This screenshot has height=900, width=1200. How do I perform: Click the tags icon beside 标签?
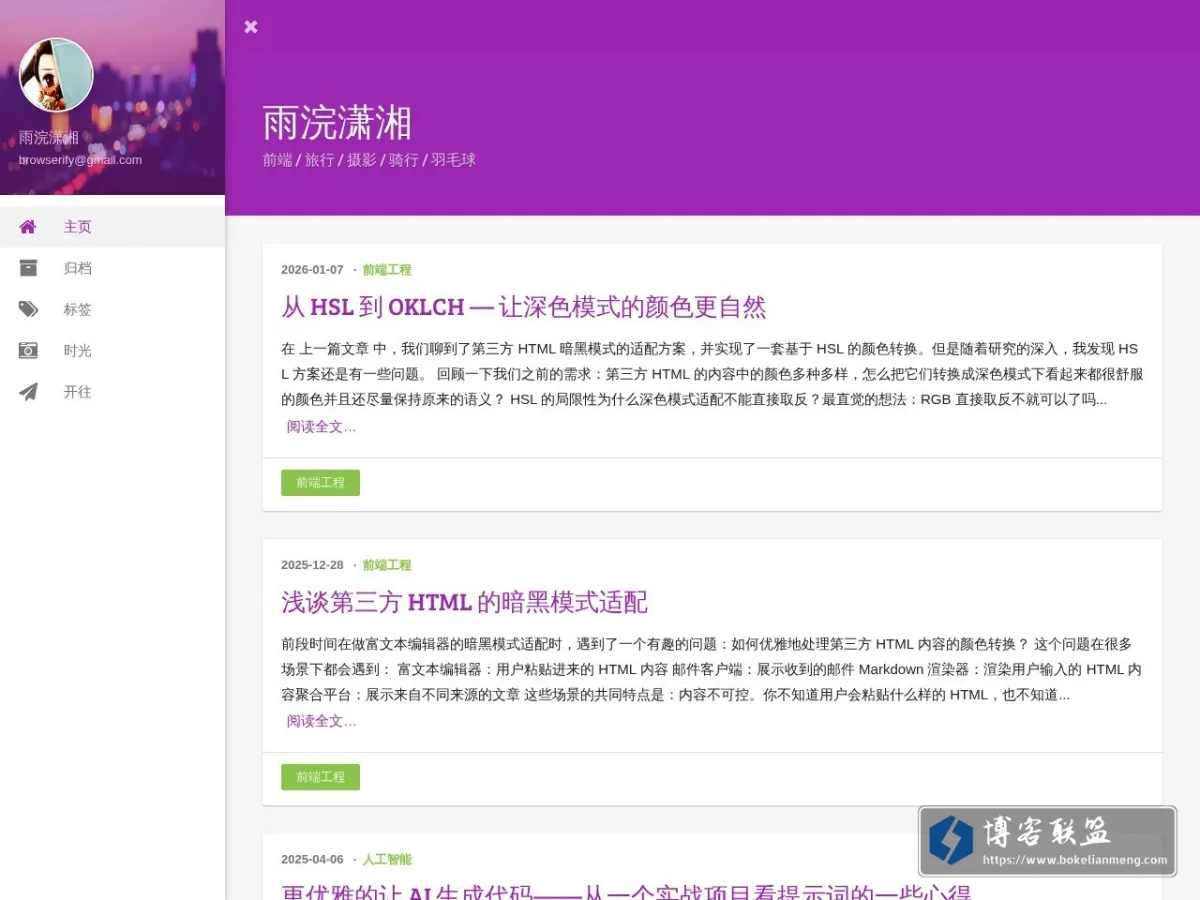[28, 309]
